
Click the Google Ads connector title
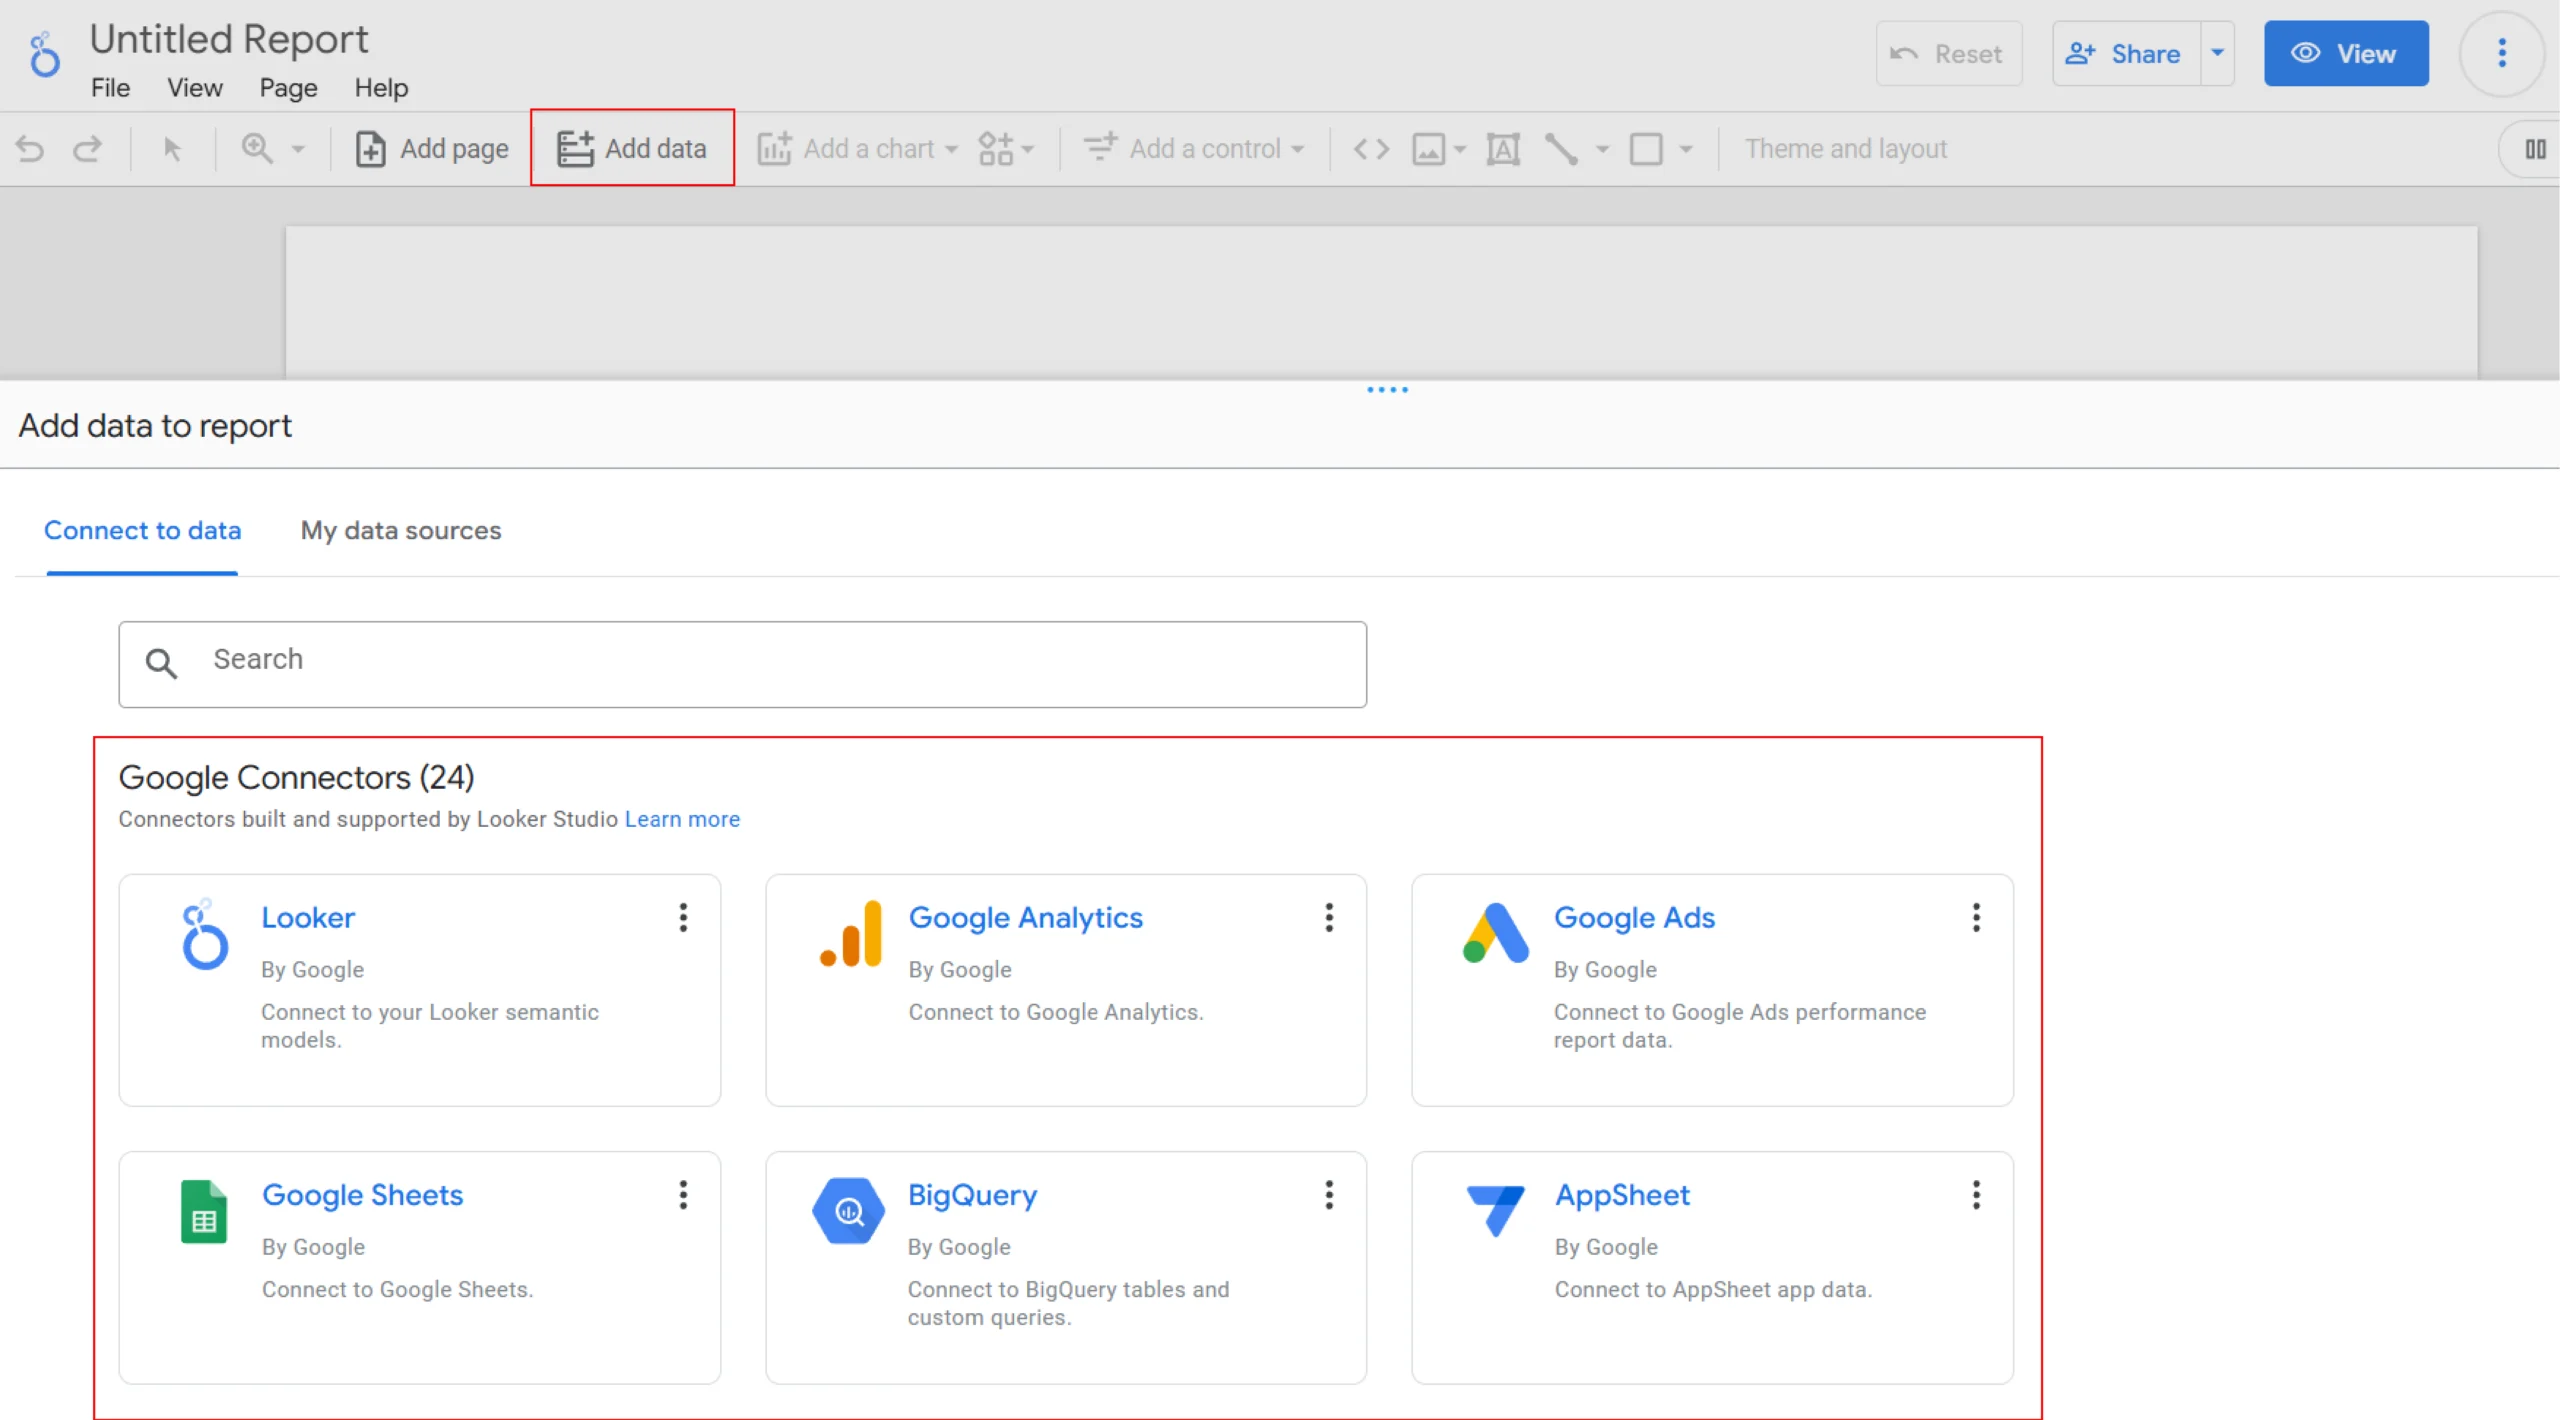[x=1634, y=918]
